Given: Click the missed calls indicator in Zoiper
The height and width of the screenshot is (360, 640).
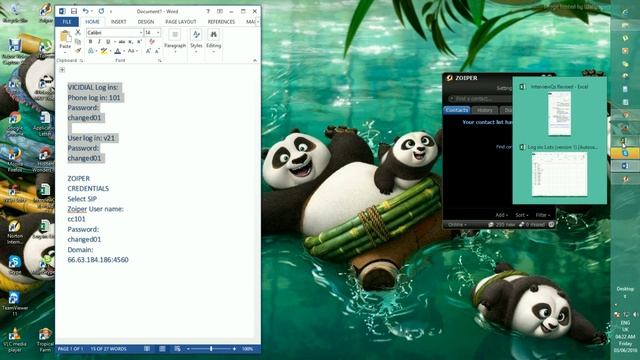Looking at the screenshot, I should coord(532,224).
